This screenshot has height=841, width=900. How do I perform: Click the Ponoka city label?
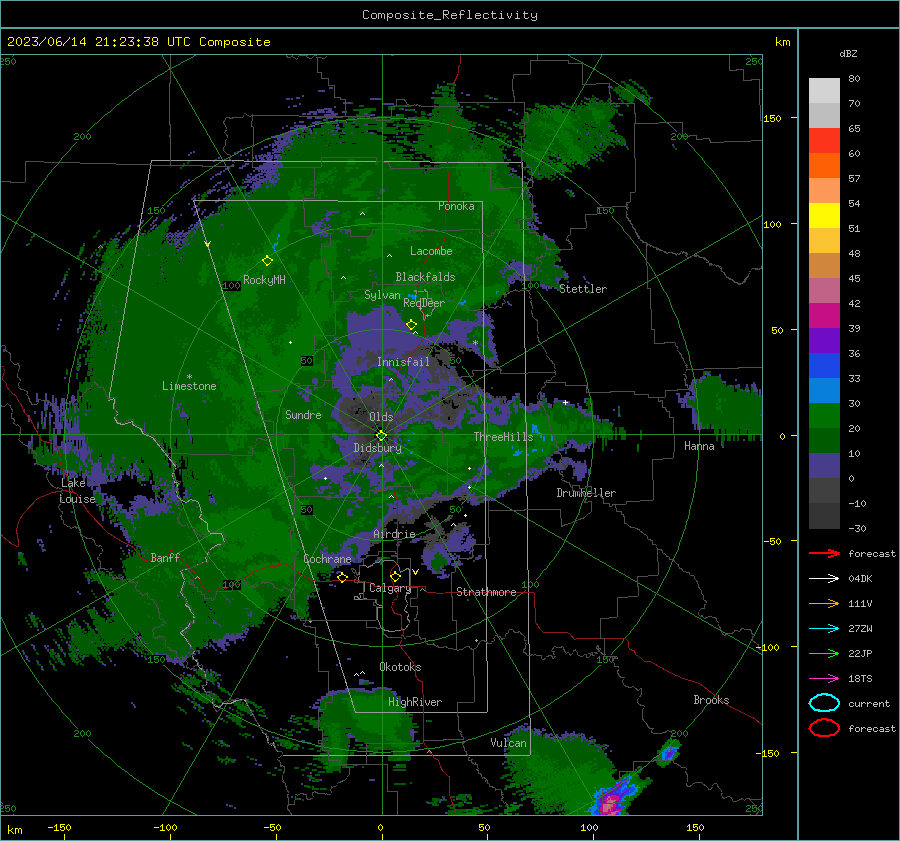pyautogui.click(x=456, y=206)
